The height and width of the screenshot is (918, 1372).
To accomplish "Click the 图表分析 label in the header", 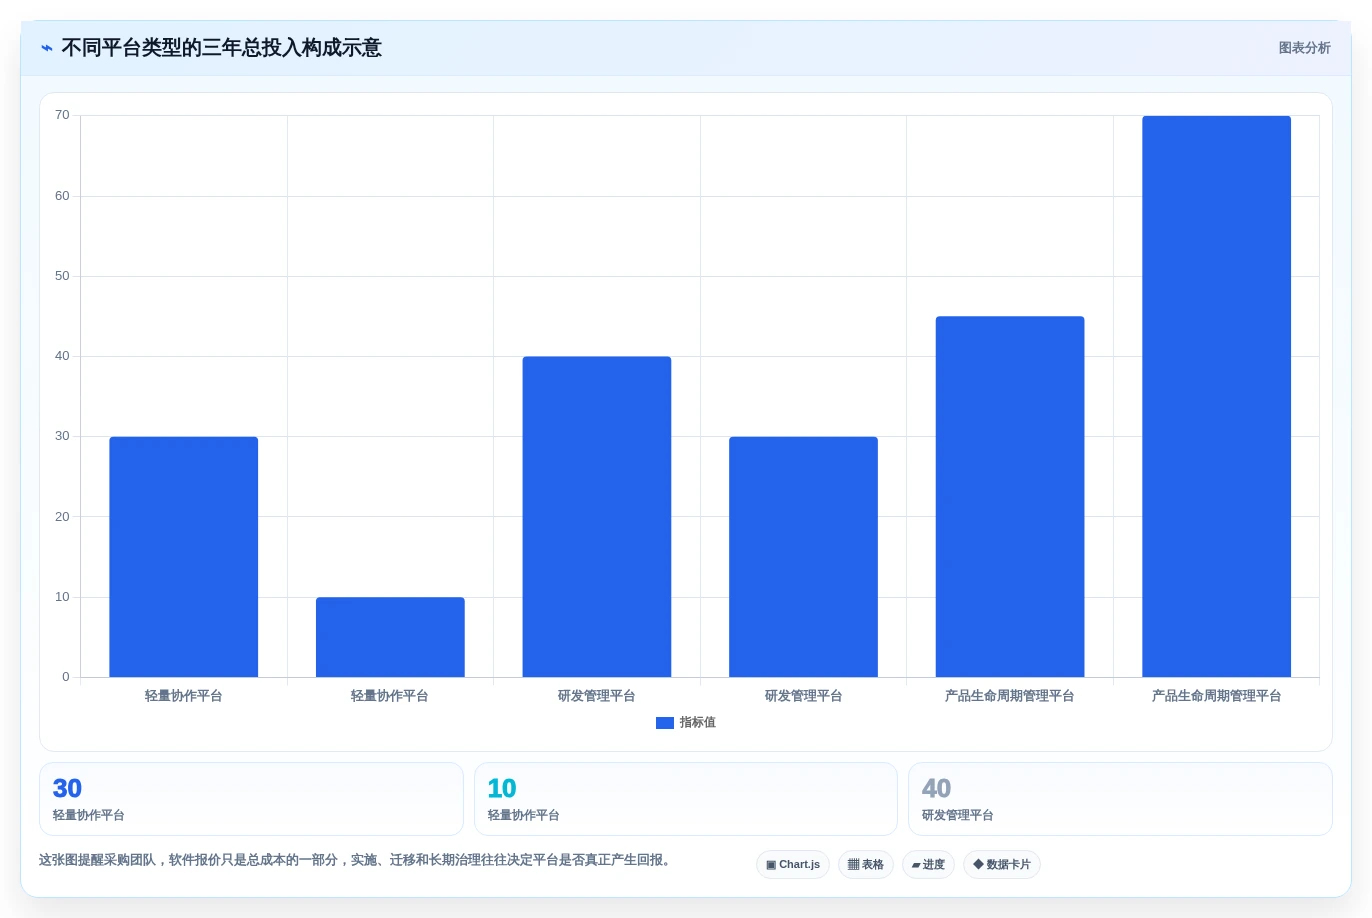I will click(x=1304, y=48).
